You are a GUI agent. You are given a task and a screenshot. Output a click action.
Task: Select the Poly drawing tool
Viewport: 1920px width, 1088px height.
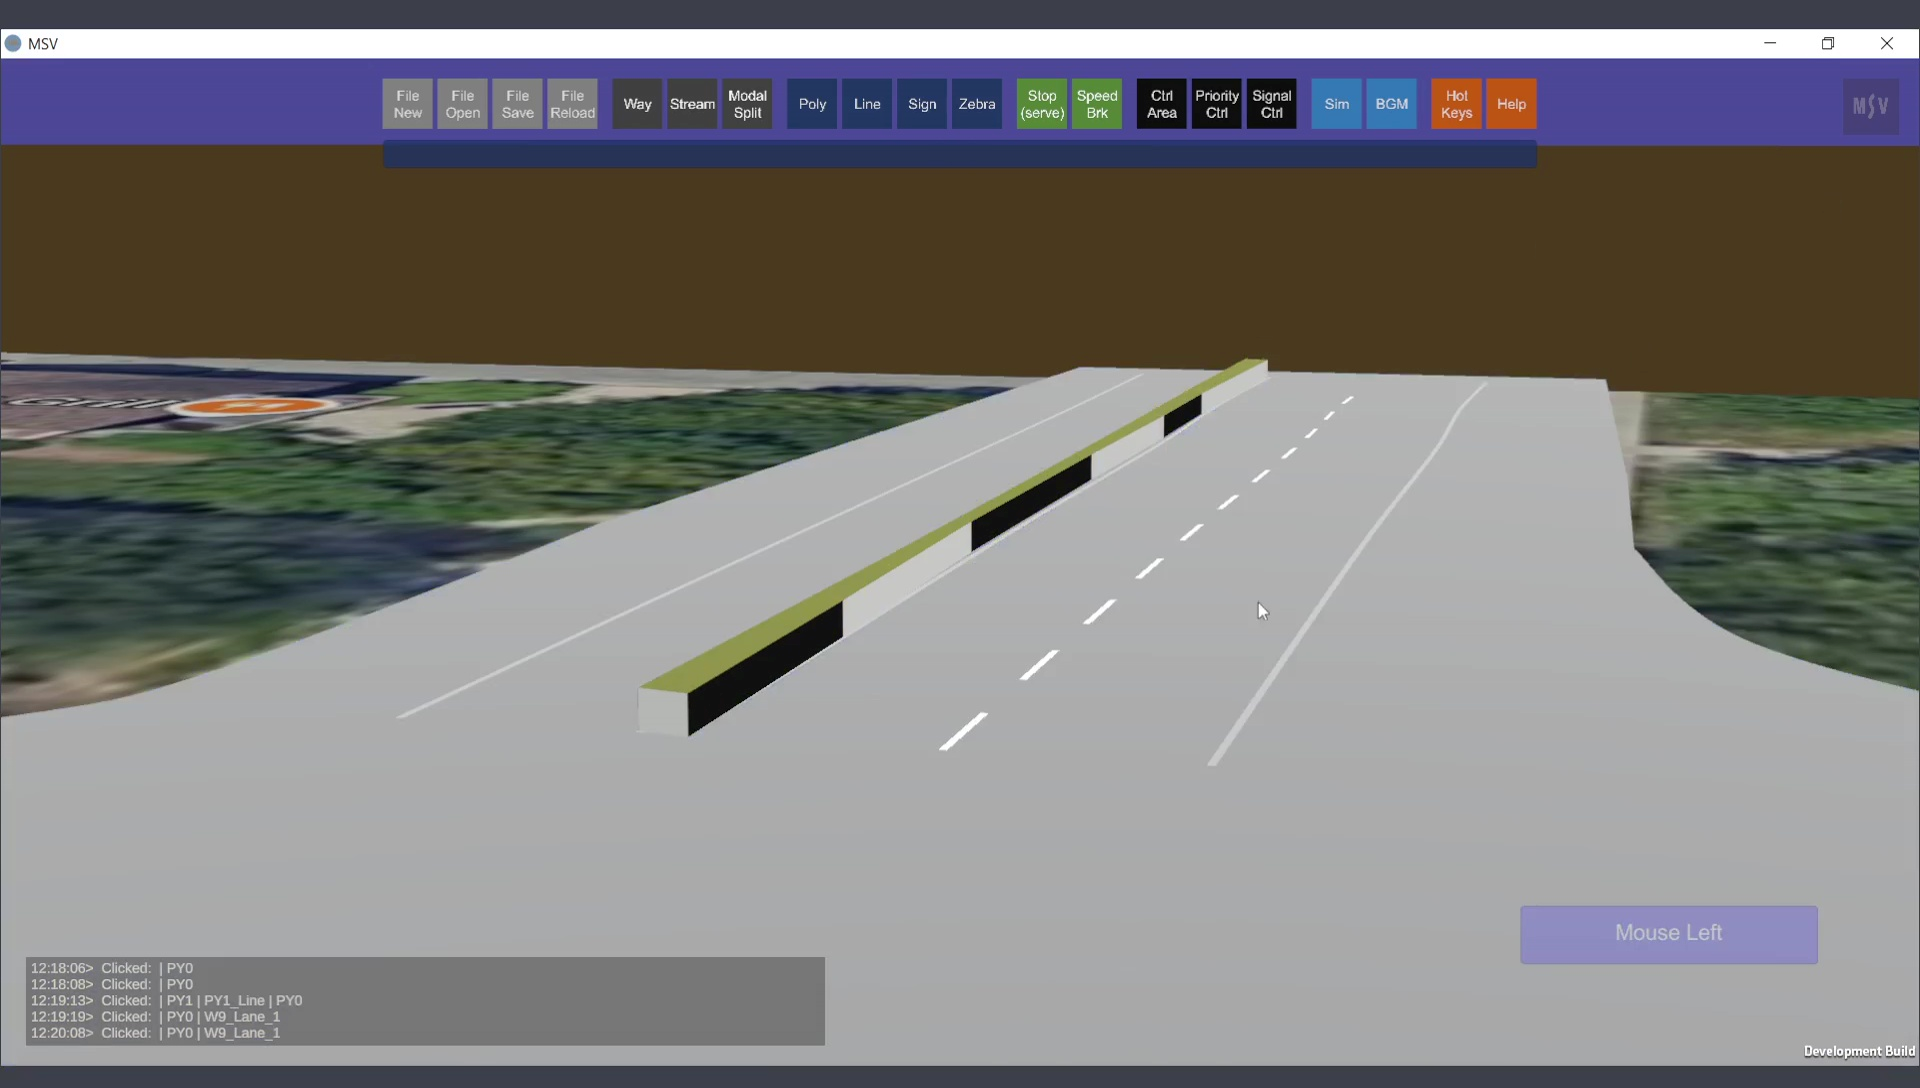click(x=812, y=104)
